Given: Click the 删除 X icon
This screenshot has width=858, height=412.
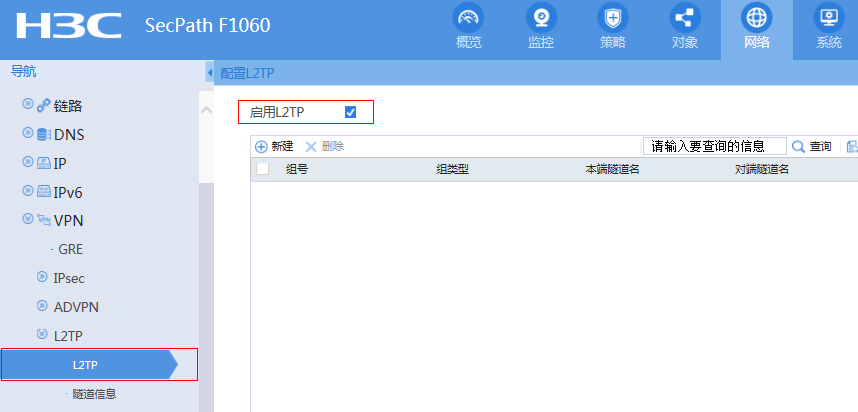Looking at the screenshot, I should pyautogui.click(x=311, y=147).
